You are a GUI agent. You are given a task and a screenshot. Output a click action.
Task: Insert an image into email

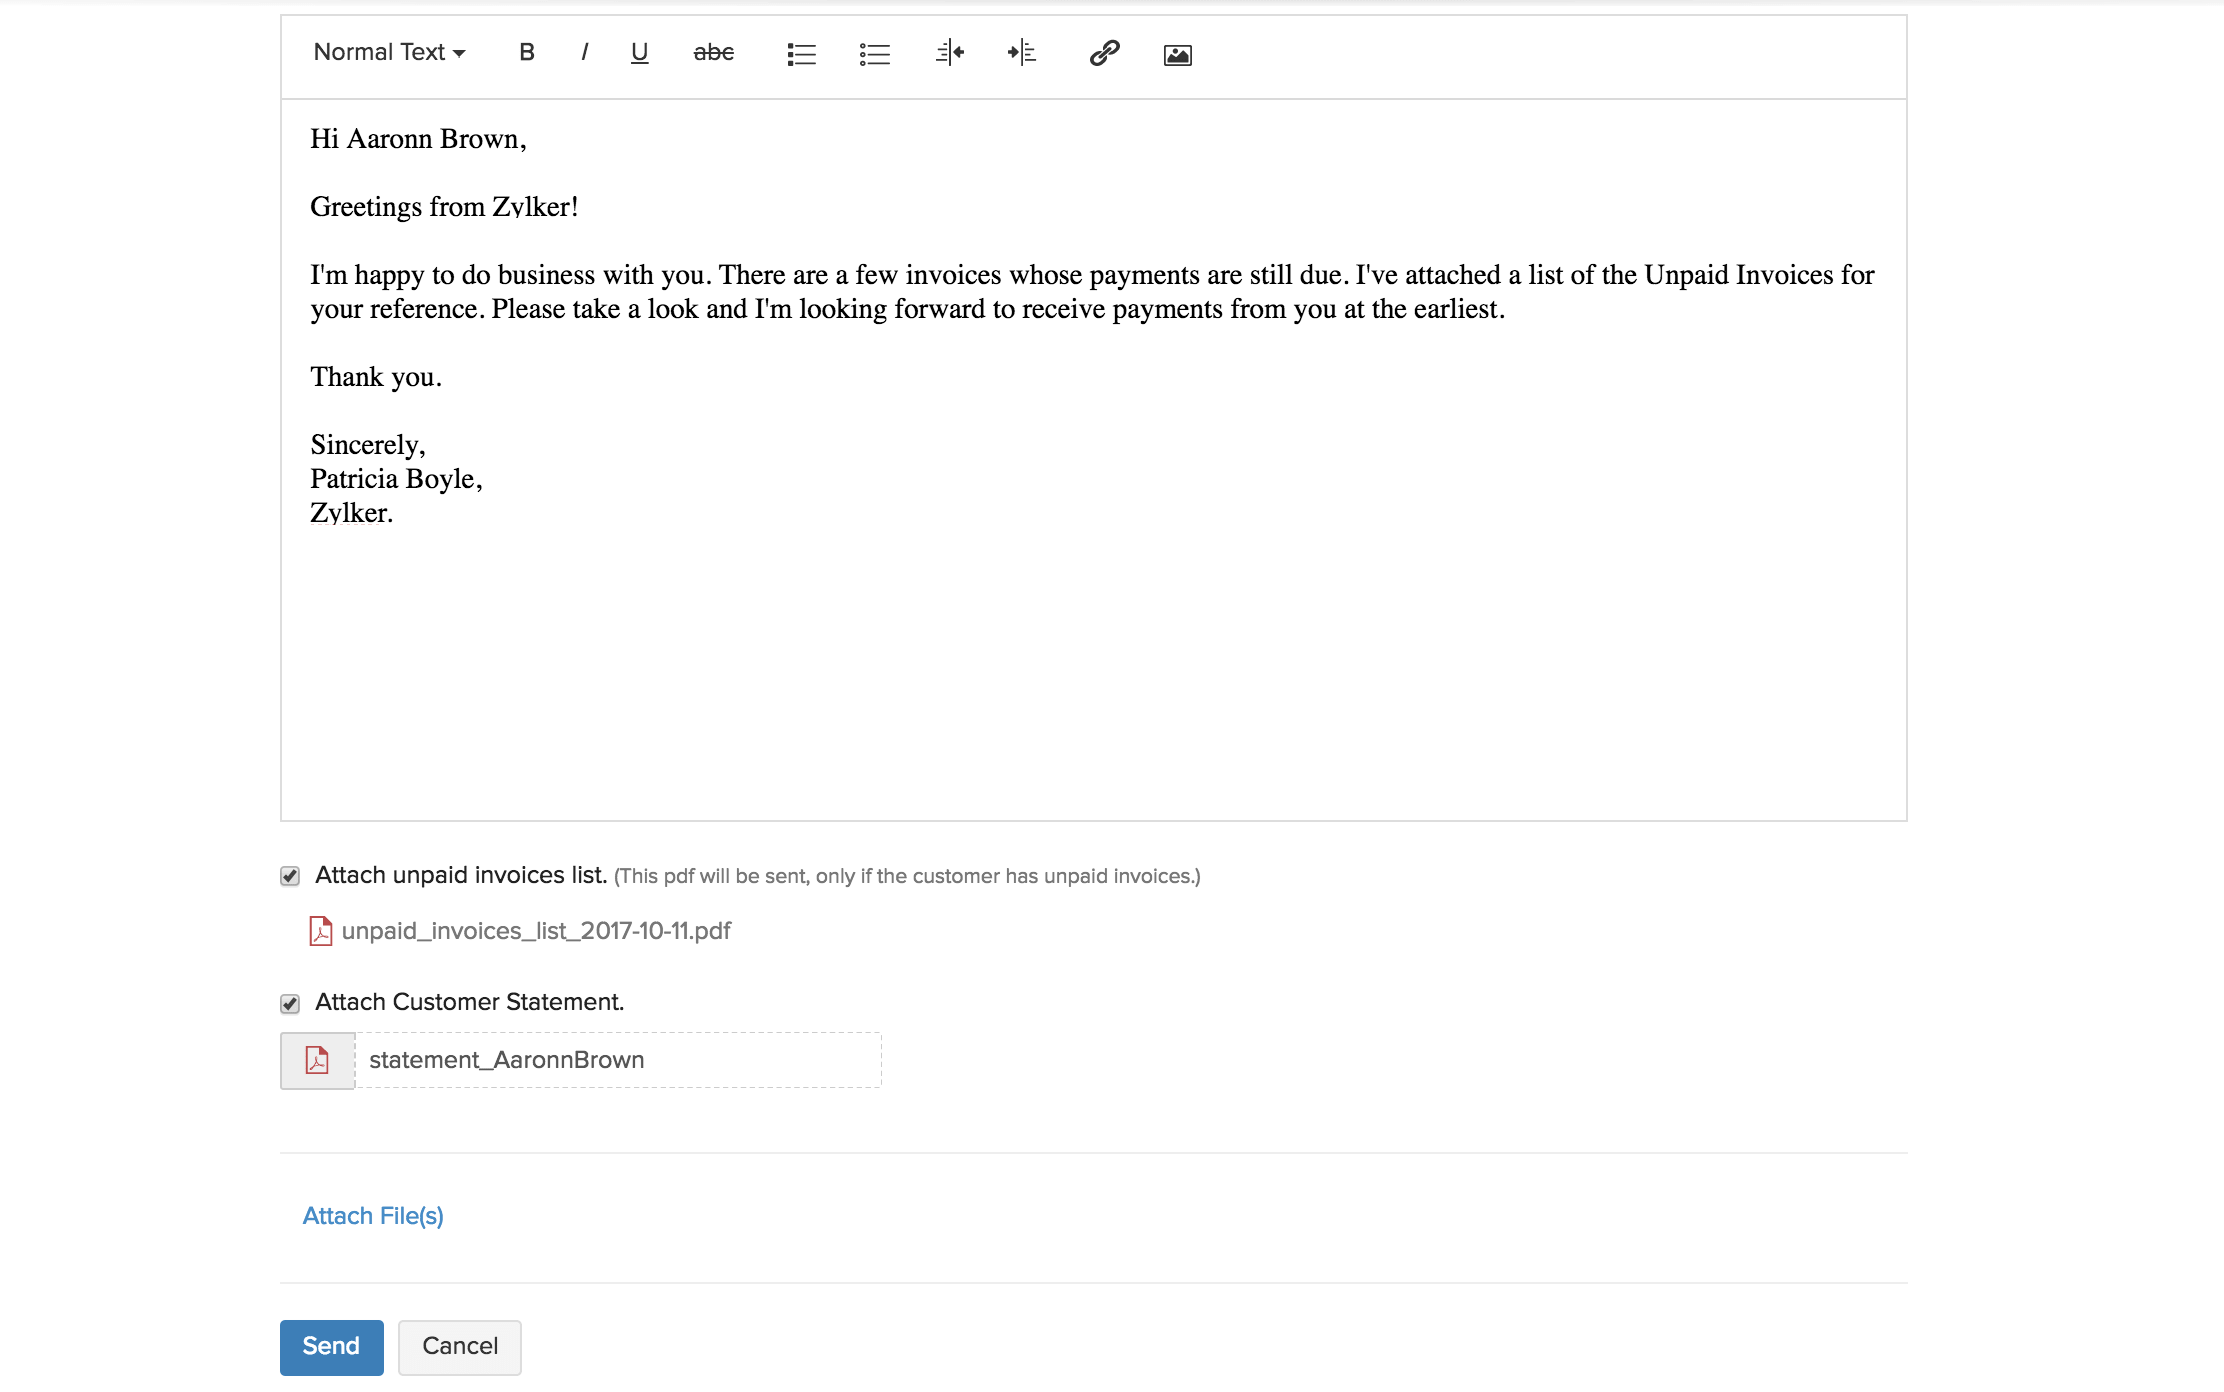coord(1175,53)
